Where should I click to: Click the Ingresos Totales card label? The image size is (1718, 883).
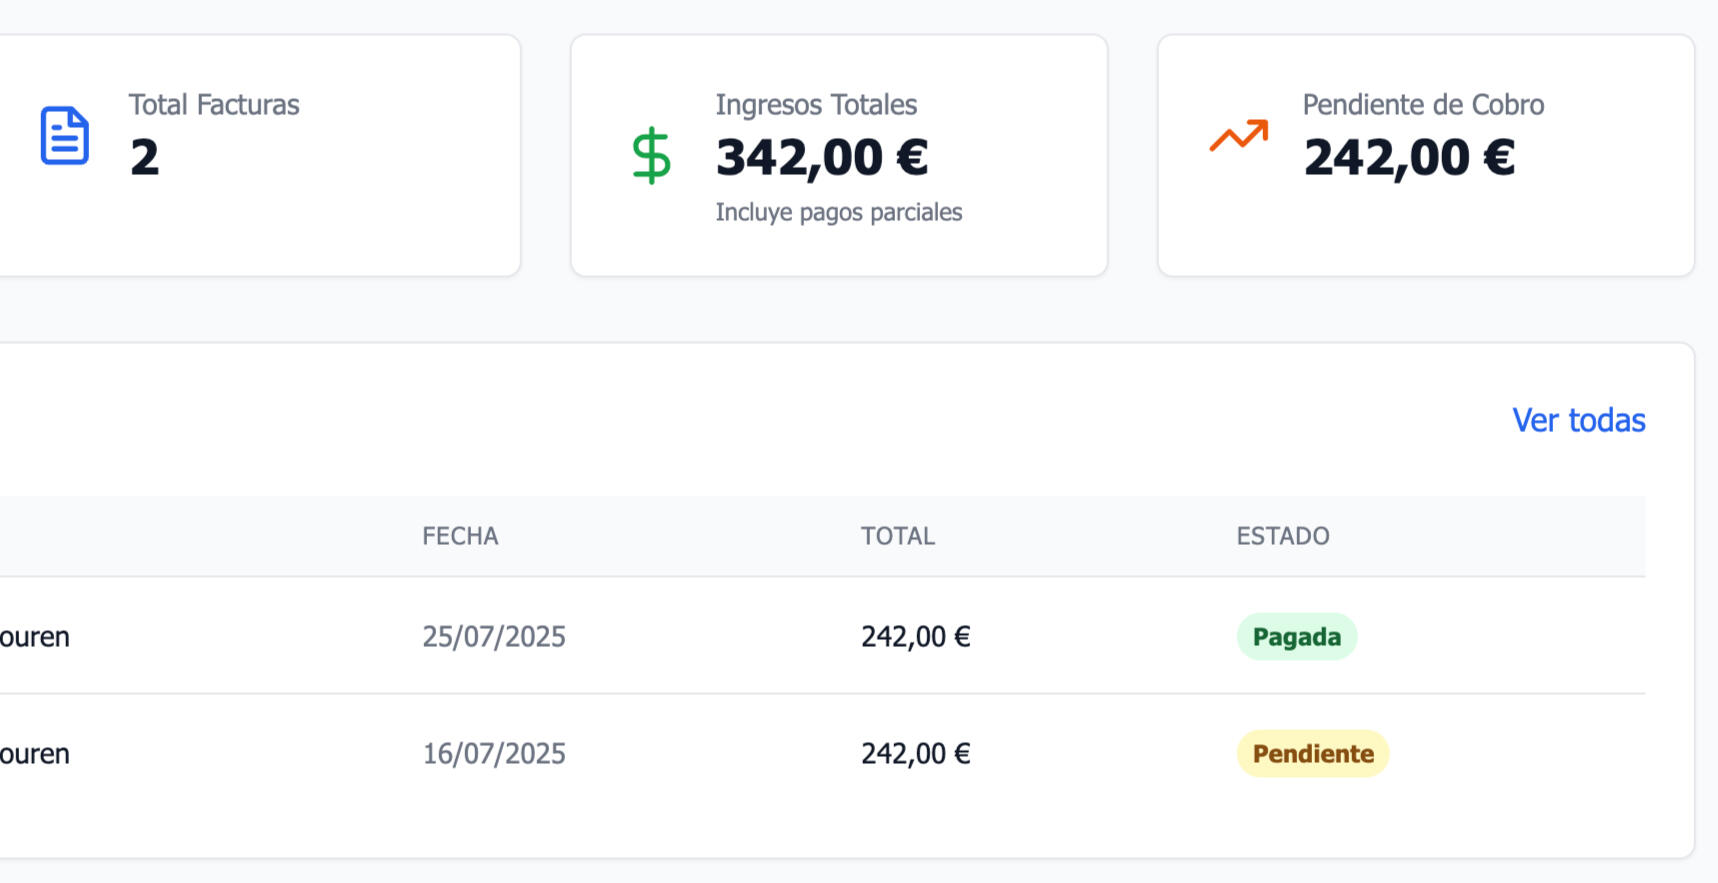tap(816, 105)
